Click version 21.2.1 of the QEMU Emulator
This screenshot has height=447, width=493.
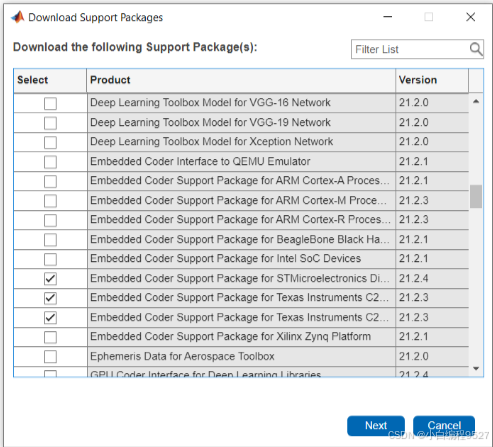click(414, 161)
